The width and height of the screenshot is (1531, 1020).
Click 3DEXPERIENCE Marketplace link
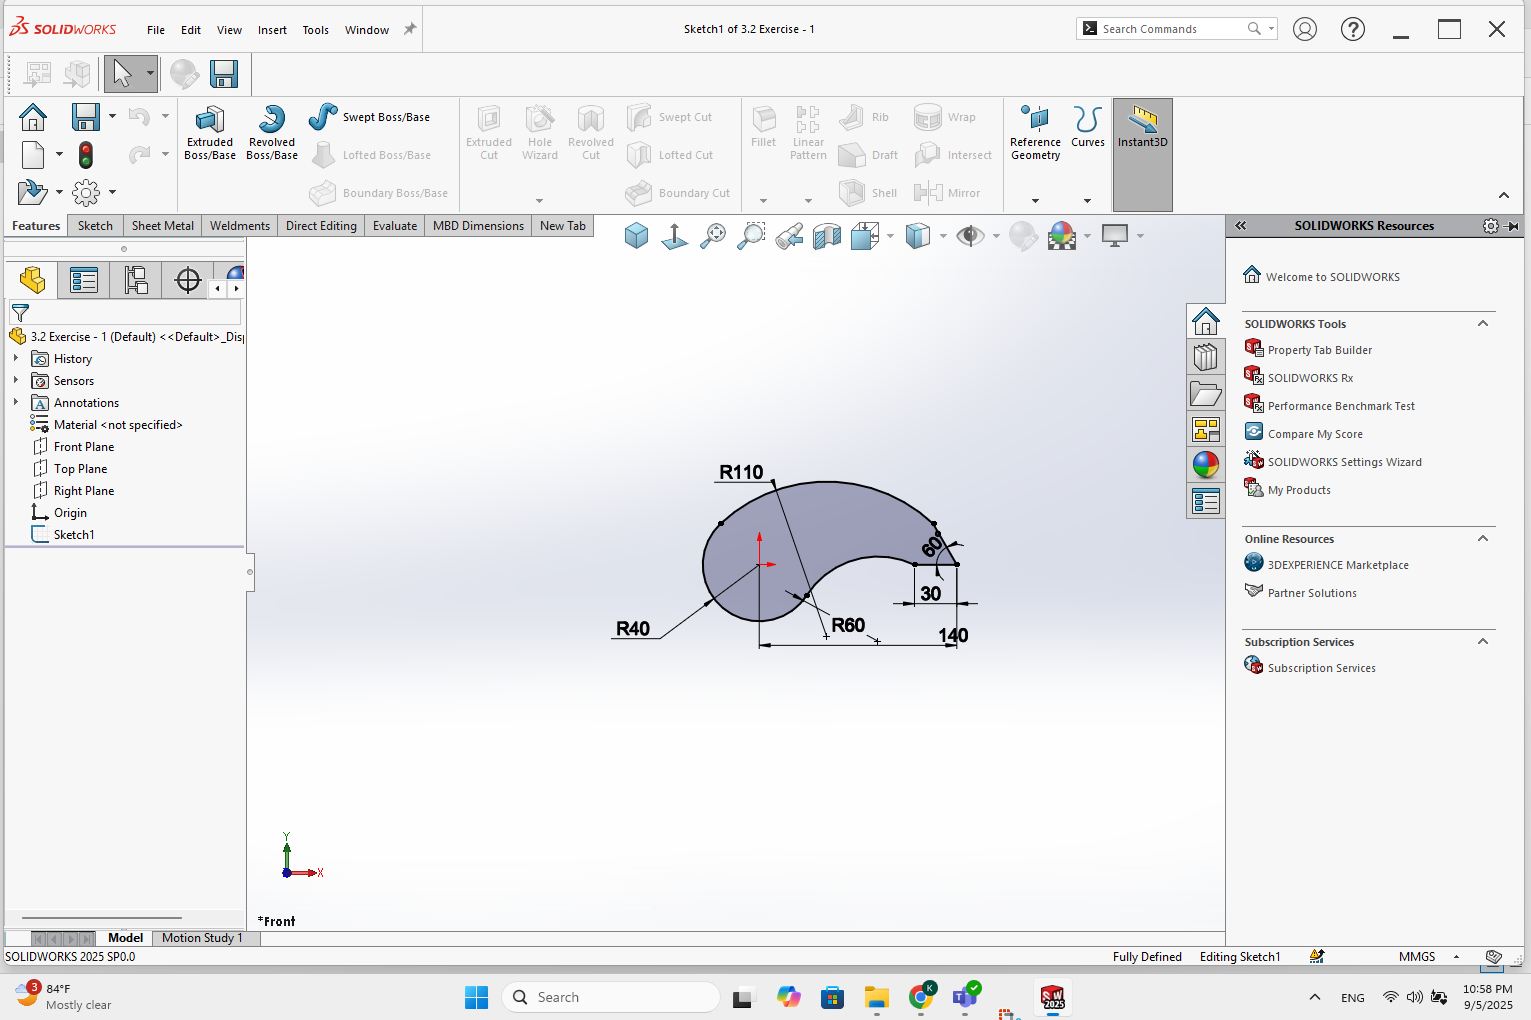[1338, 565]
